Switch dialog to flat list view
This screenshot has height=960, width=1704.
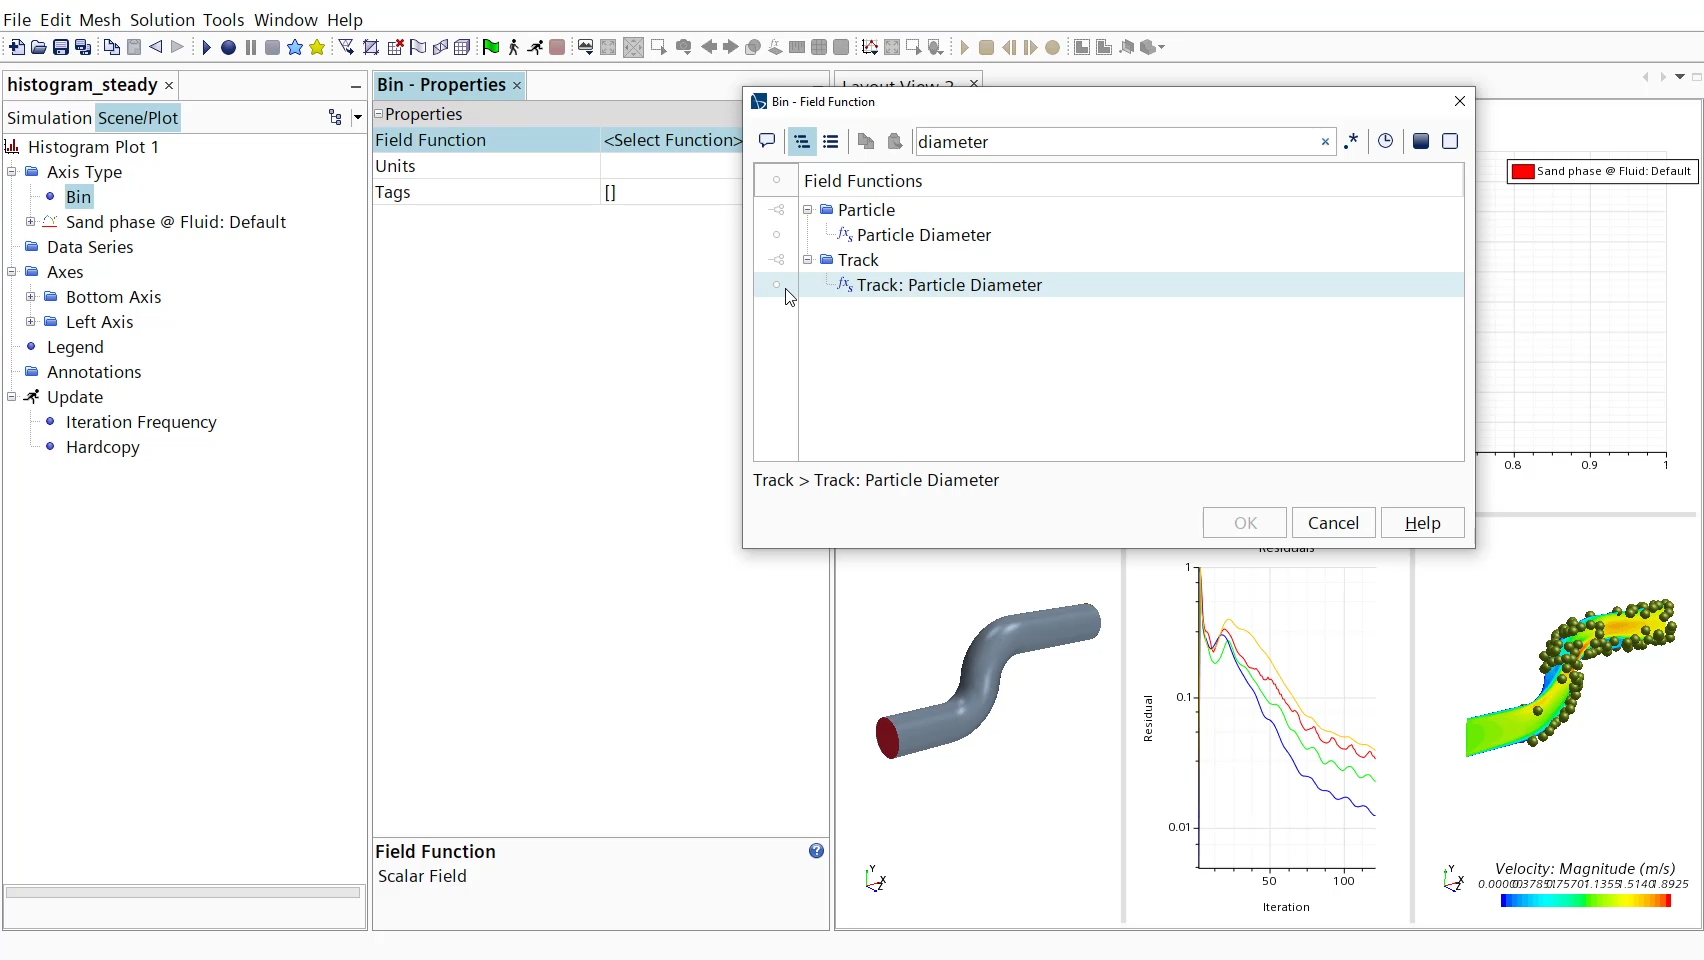pyautogui.click(x=831, y=141)
